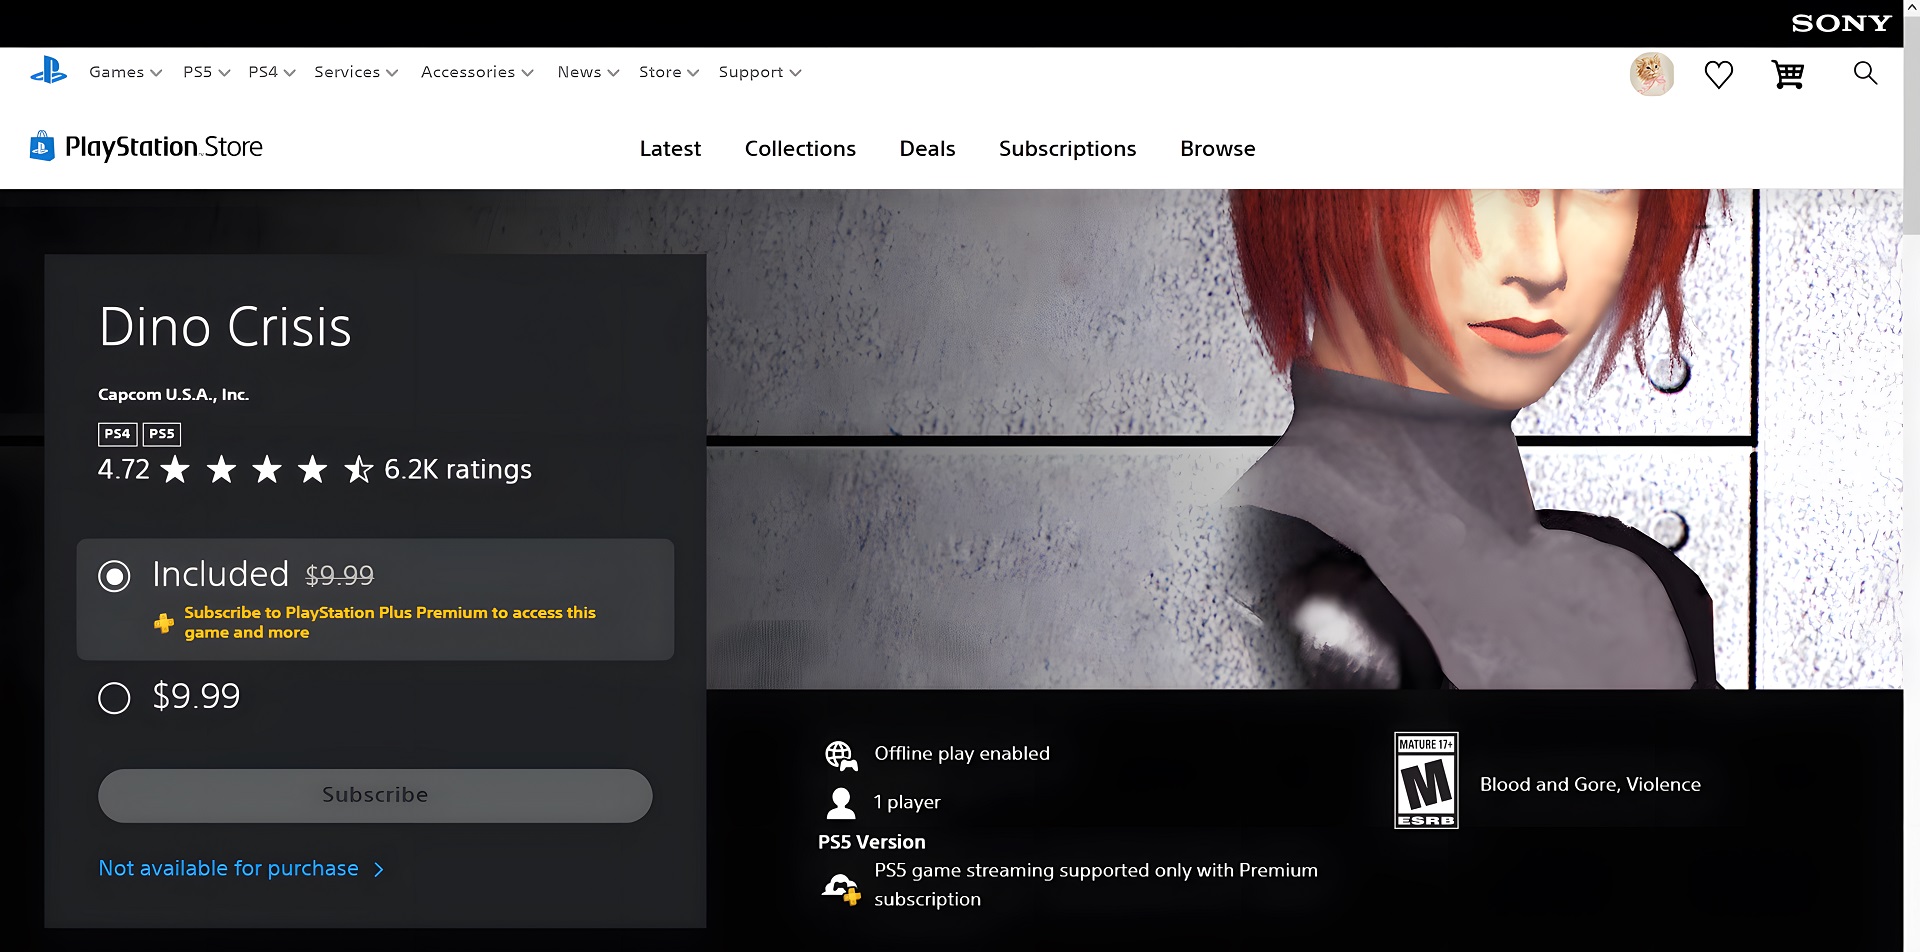The height and width of the screenshot is (952, 1920).
Task: Click the Subscribe to PlayStation Plus Premium link
Action: point(390,622)
